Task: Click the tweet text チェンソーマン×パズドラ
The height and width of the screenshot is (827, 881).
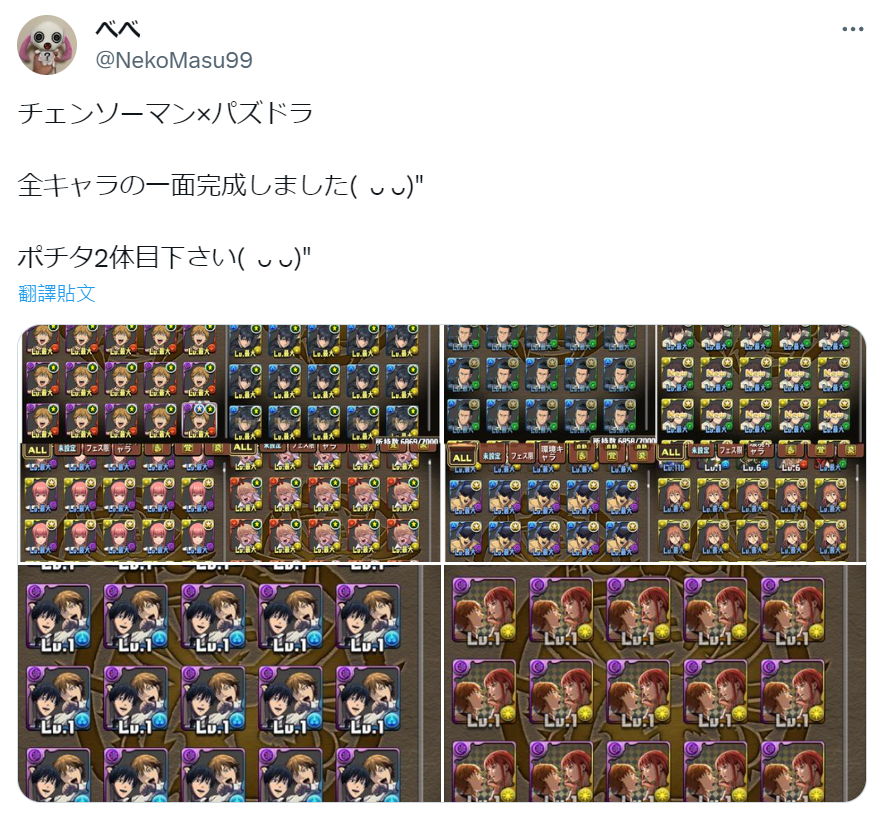Action: [x=166, y=113]
